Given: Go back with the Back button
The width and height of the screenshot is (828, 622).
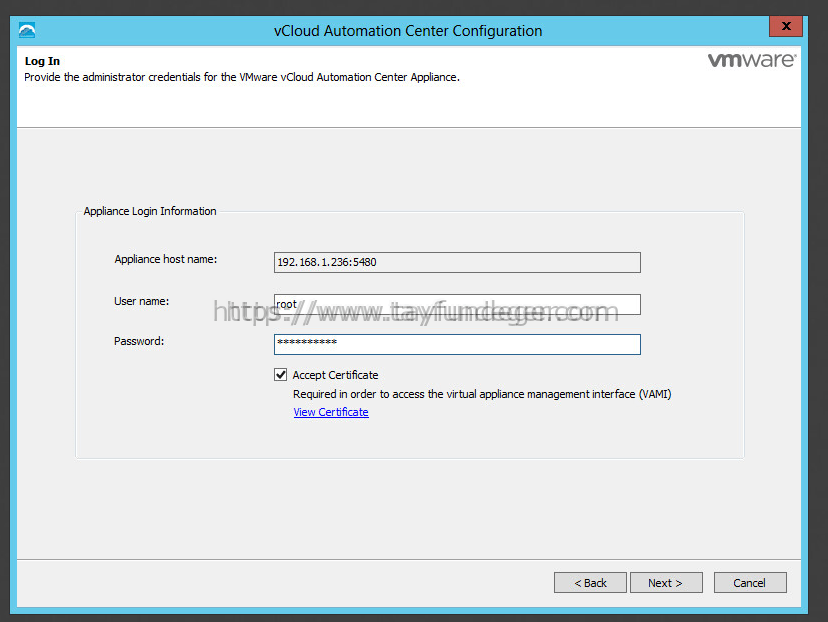Looking at the screenshot, I should click(x=590, y=583).
